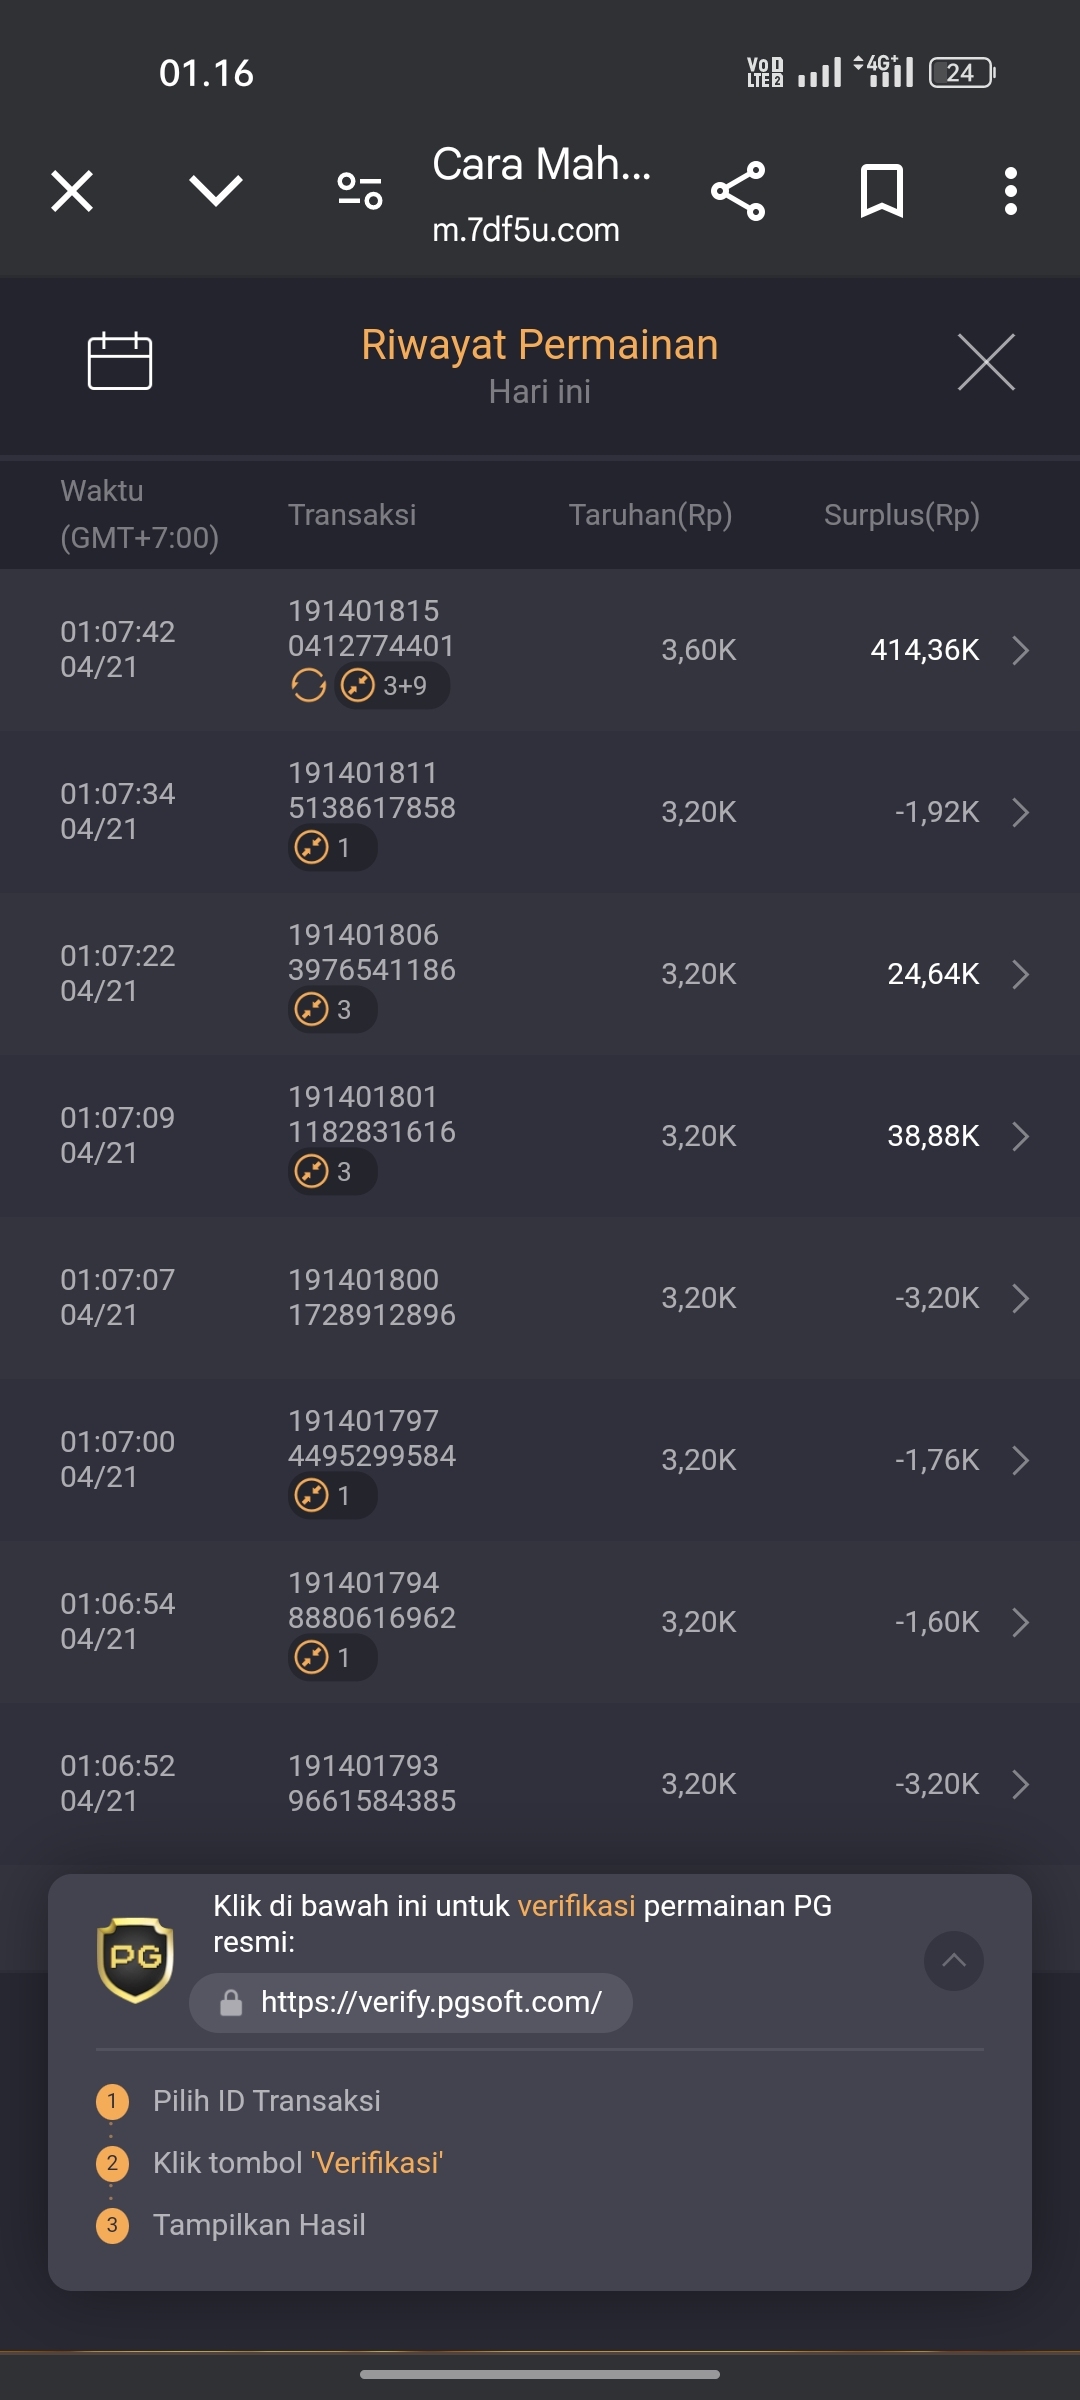This screenshot has height=2400, width=1080.
Task: Close the Riwayat Permainan panel
Action: click(986, 362)
